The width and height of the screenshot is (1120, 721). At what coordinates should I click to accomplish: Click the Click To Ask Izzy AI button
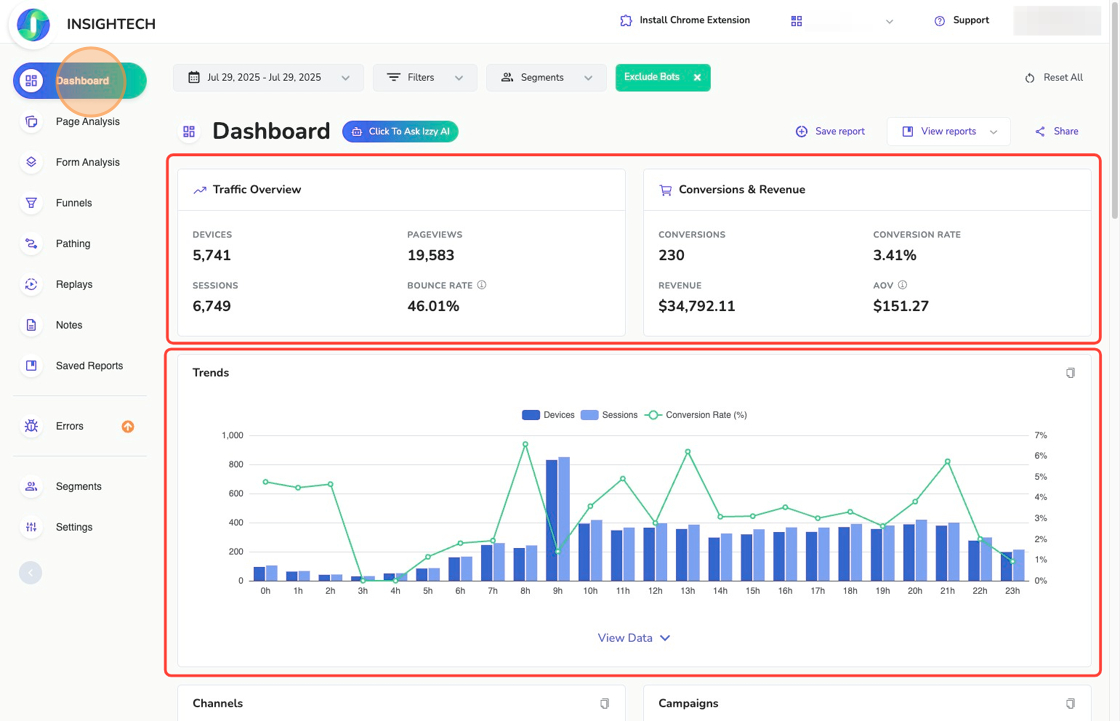click(x=400, y=131)
